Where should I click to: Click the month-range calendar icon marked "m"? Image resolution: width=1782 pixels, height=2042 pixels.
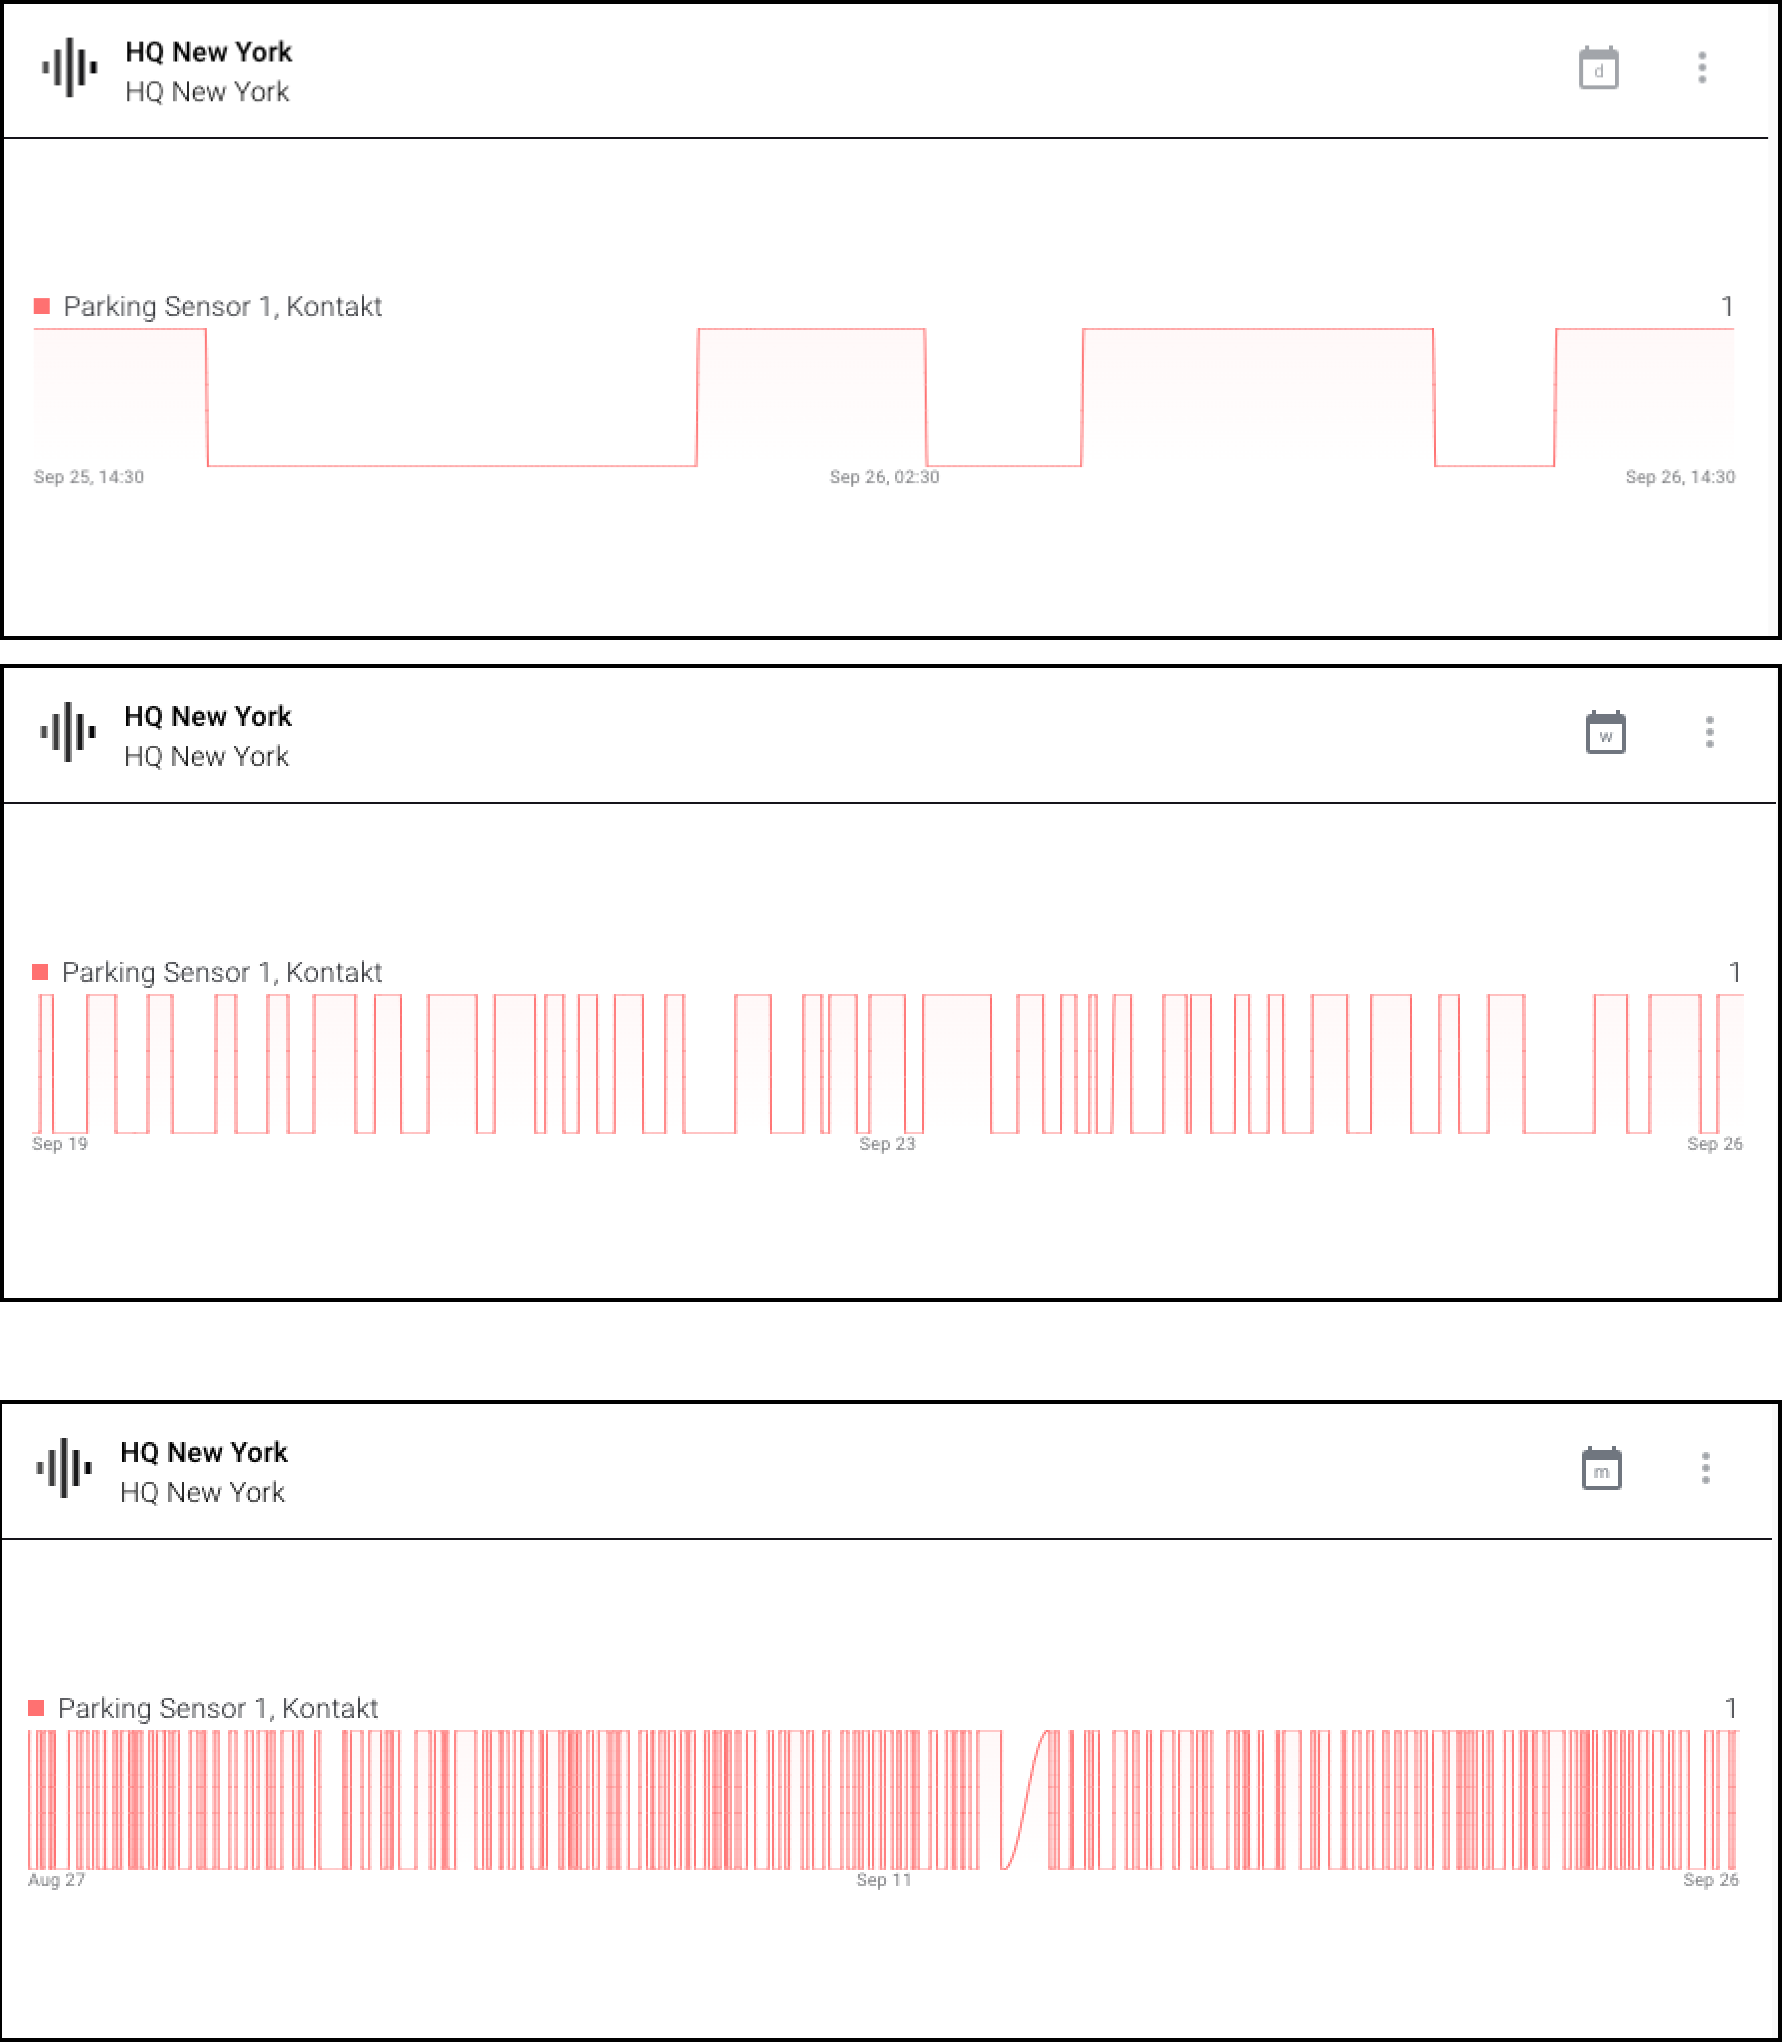[x=1601, y=1469]
